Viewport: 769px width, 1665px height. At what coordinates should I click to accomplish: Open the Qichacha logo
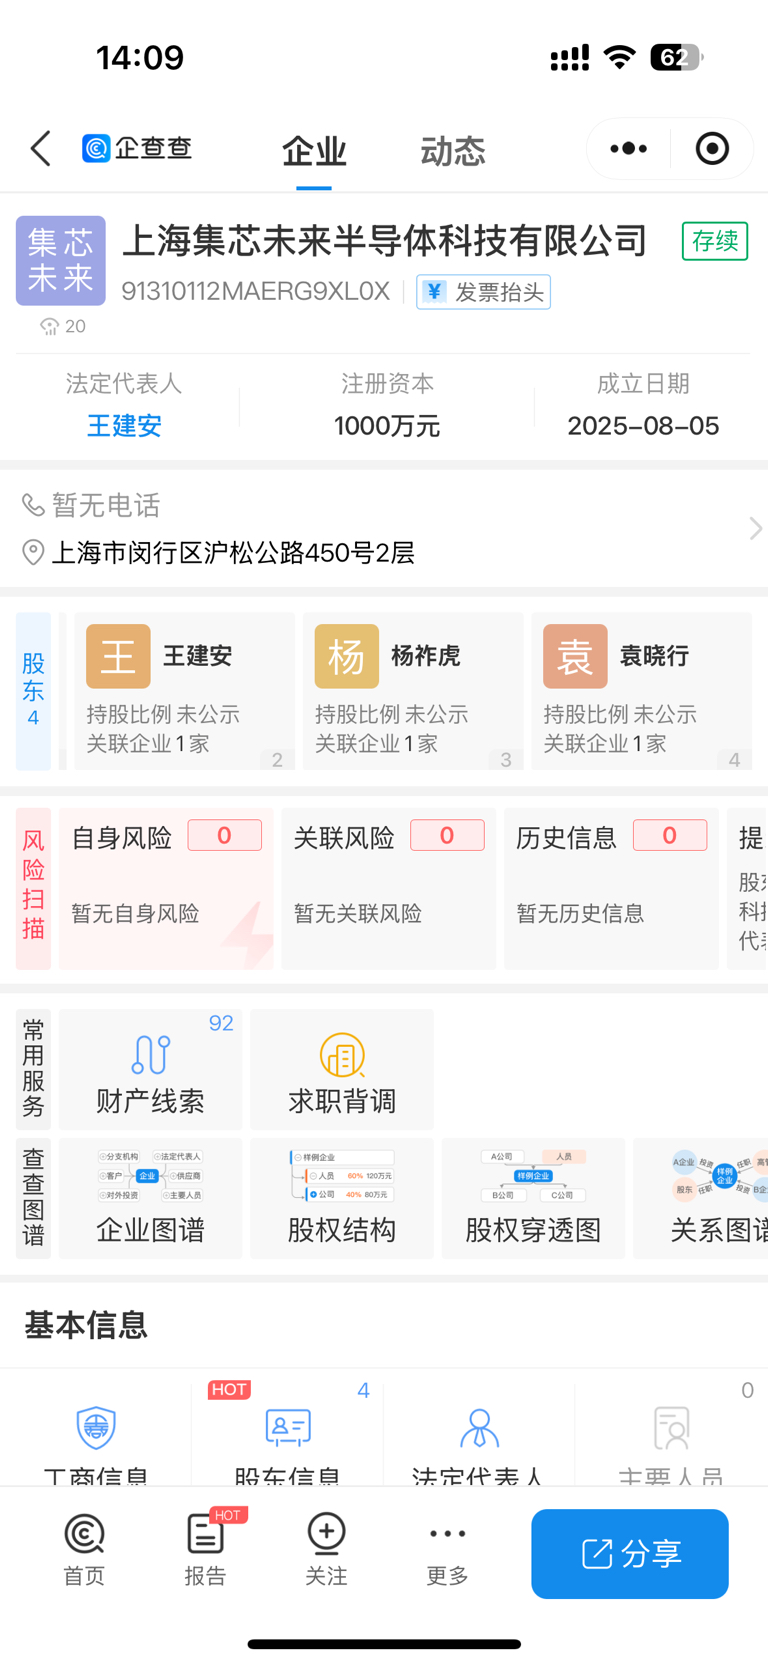click(137, 149)
